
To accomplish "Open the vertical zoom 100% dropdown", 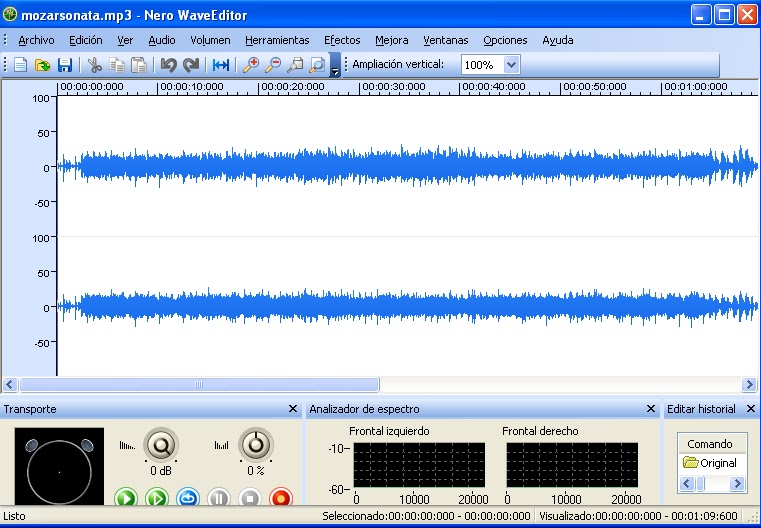I will (x=512, y=65).
